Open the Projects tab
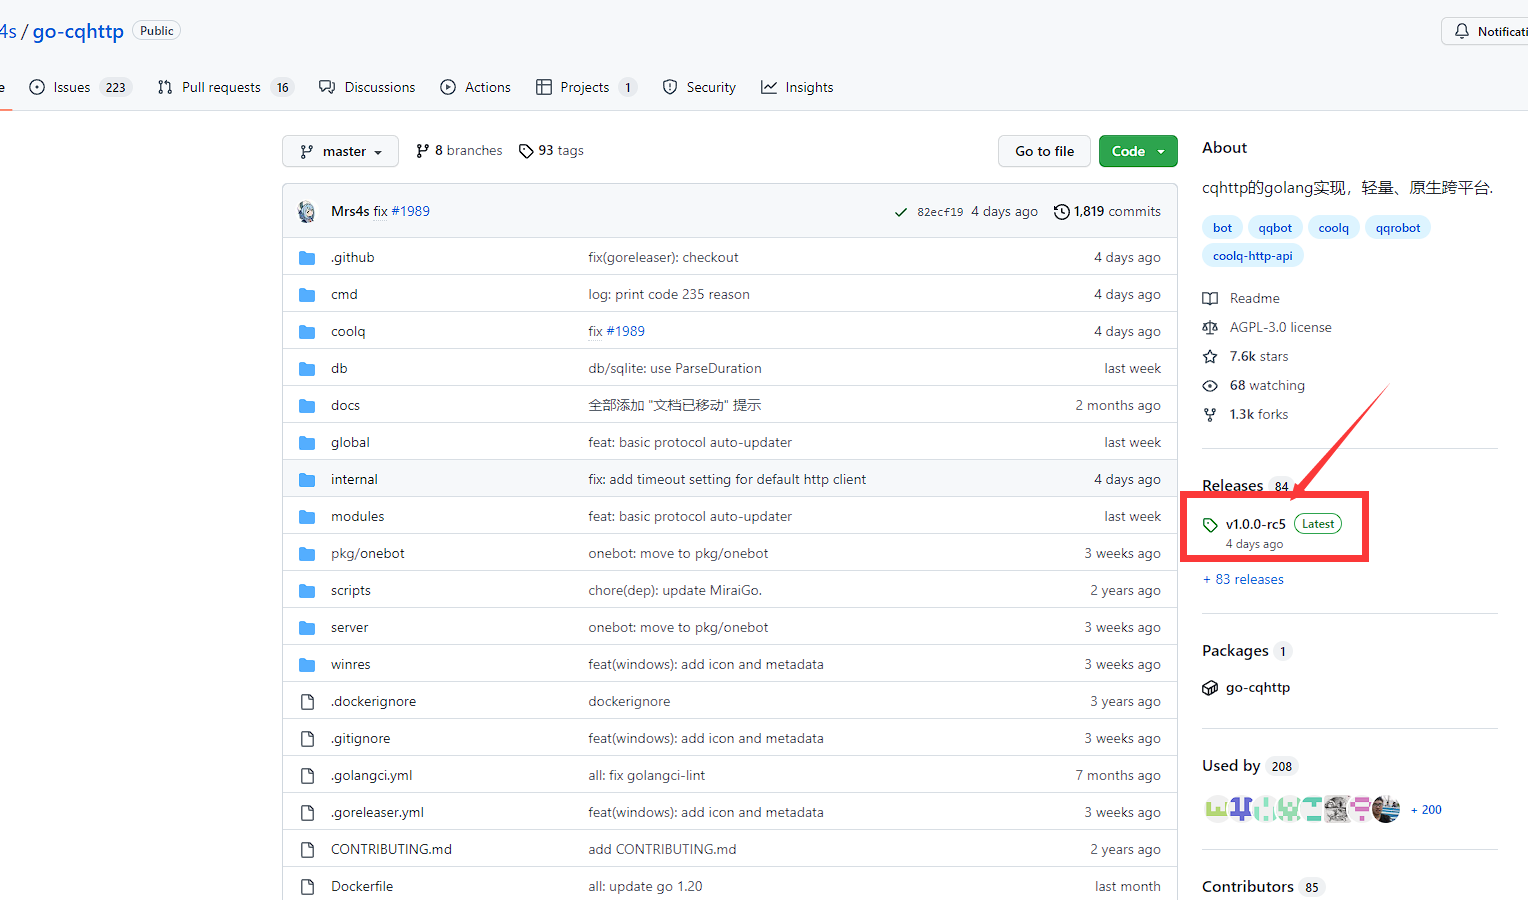Screen dimensions: 1528x900 tap(586, 87)
